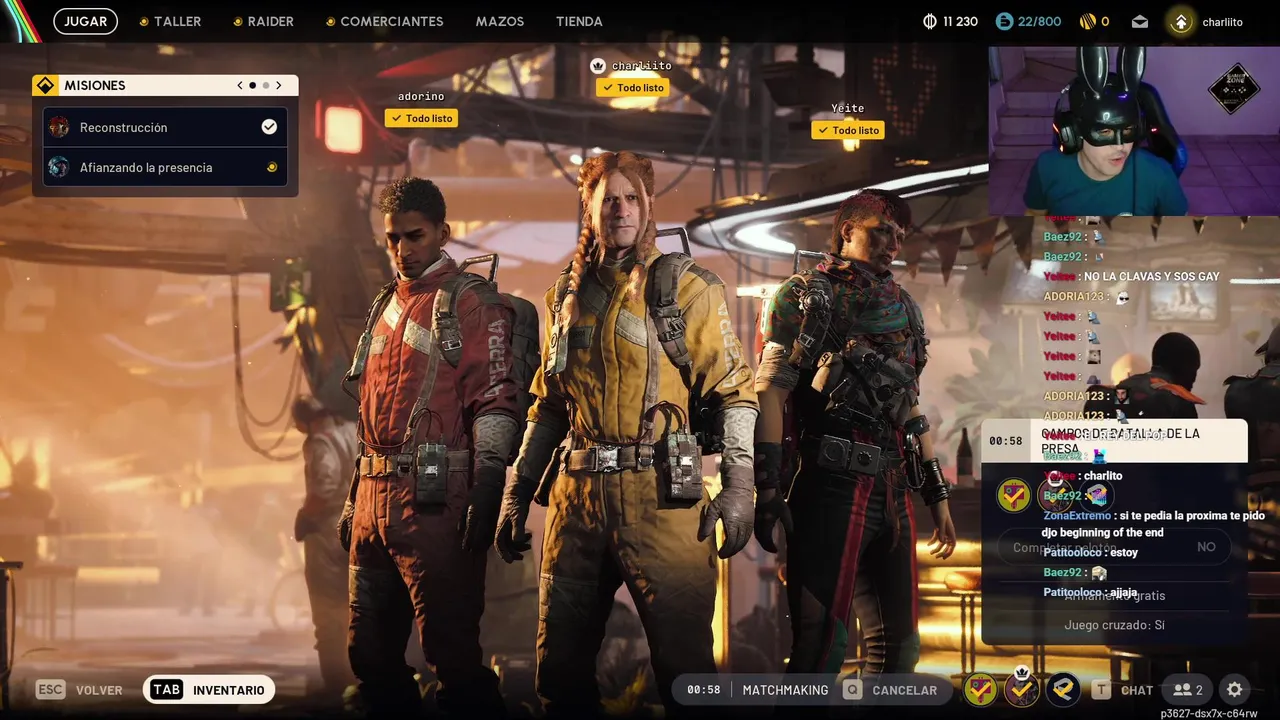Viewport: 1280px width, 720px height.
Task: Open the RAIDER tab
Action: [263, 21]
